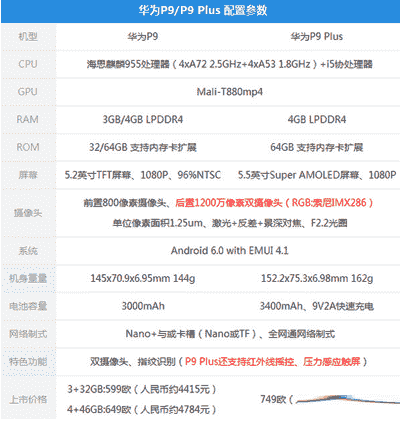Select the 特色功能 row label

(x=28, y=361)
